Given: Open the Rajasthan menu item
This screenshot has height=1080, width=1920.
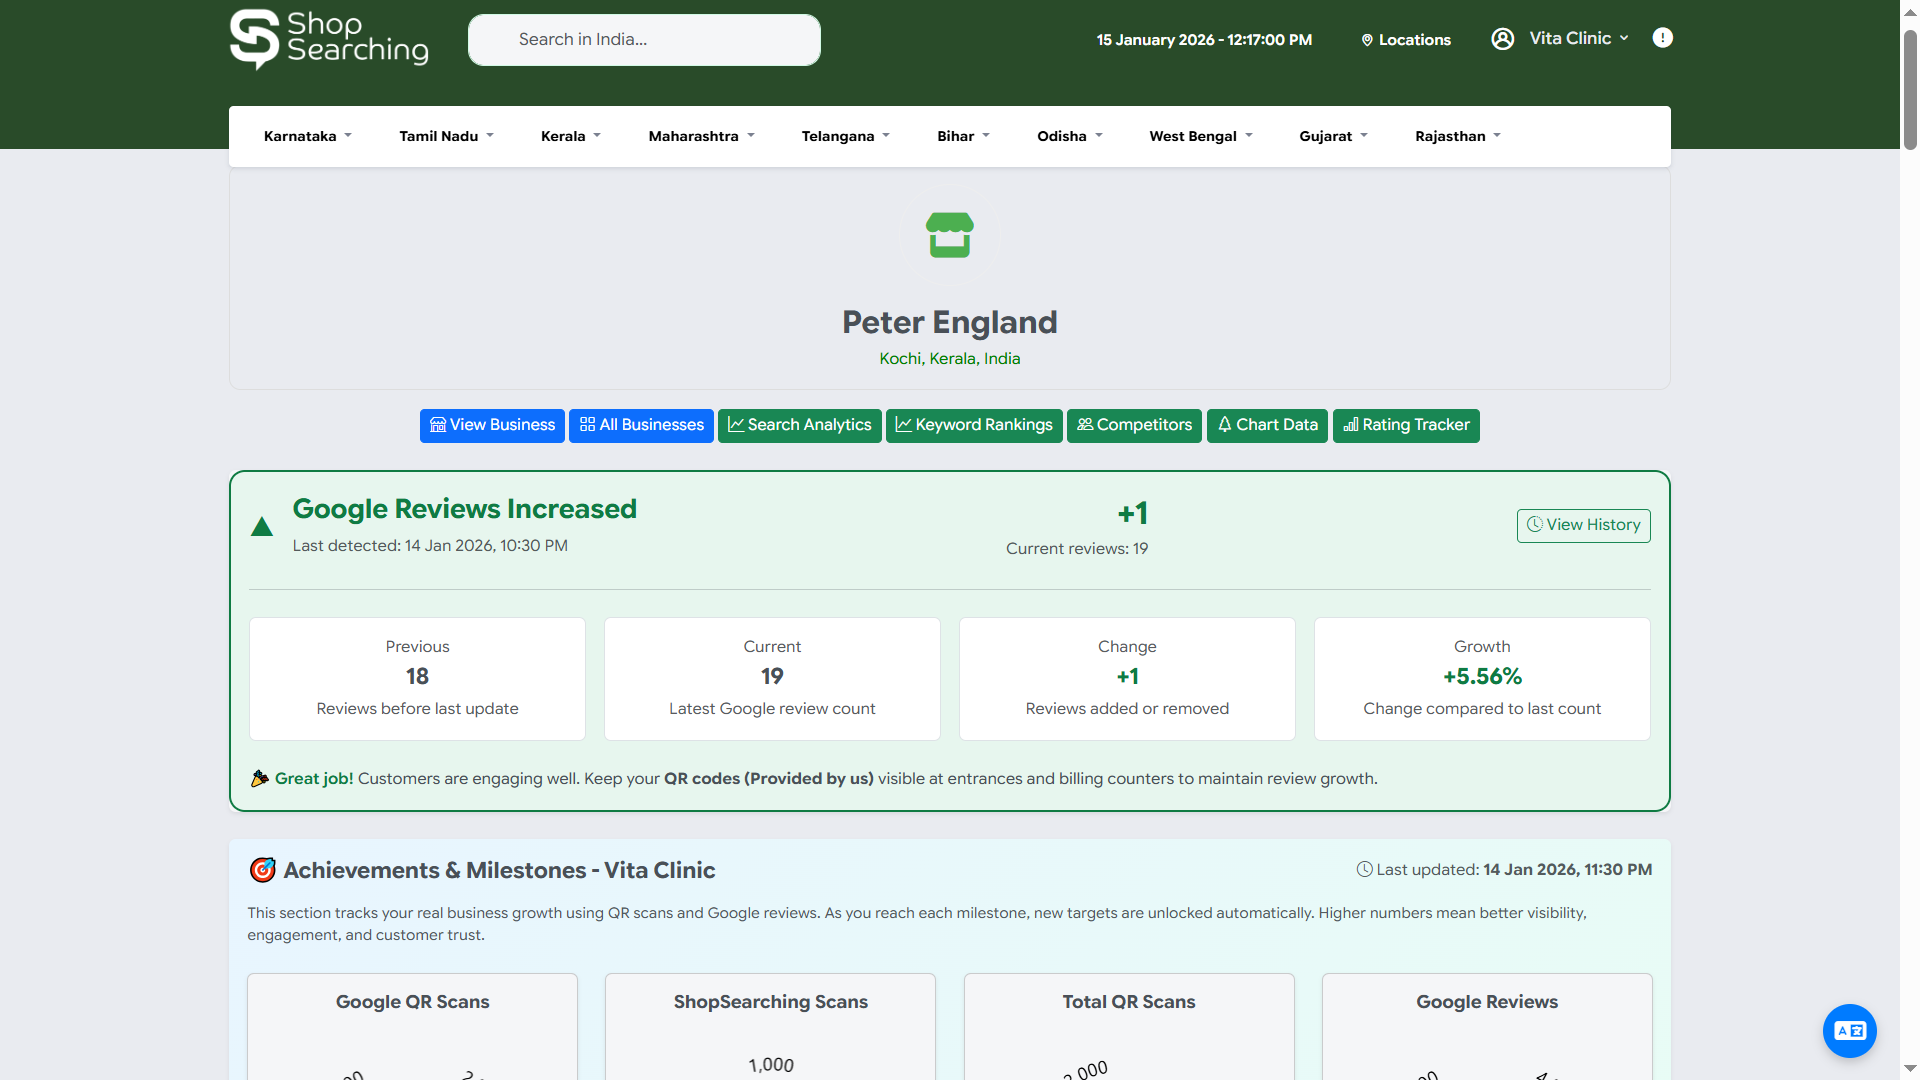Looking at the screenshot, I should (x=1457, y=136).
